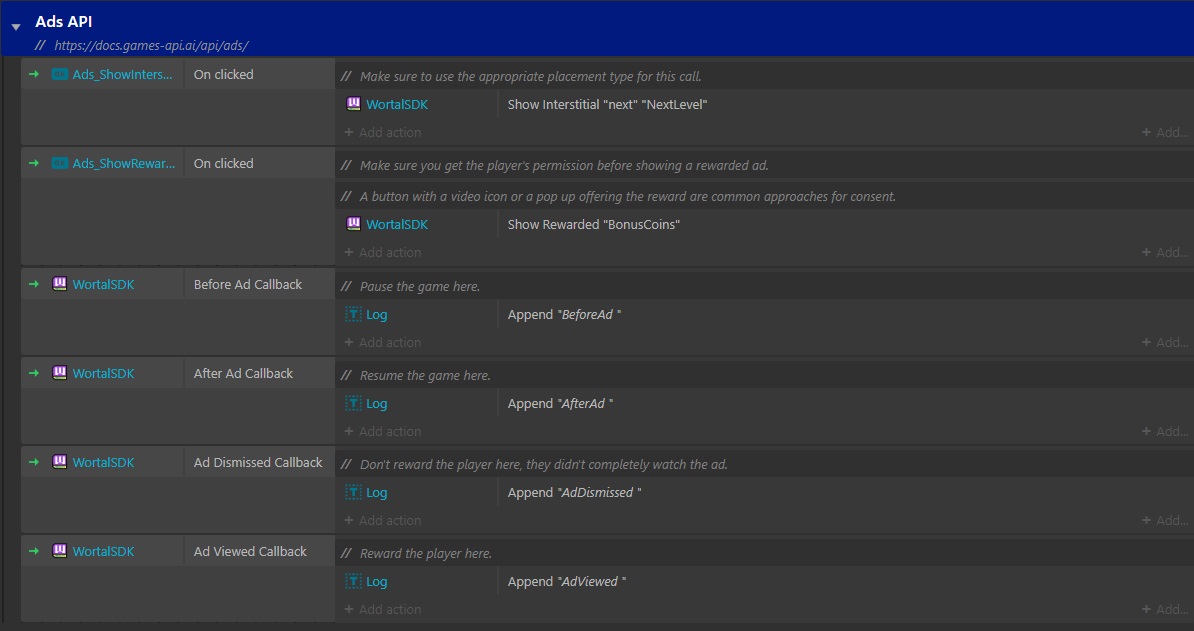Click the Log icon in the Append "BeforeAd" action

(x=355, y=314)
